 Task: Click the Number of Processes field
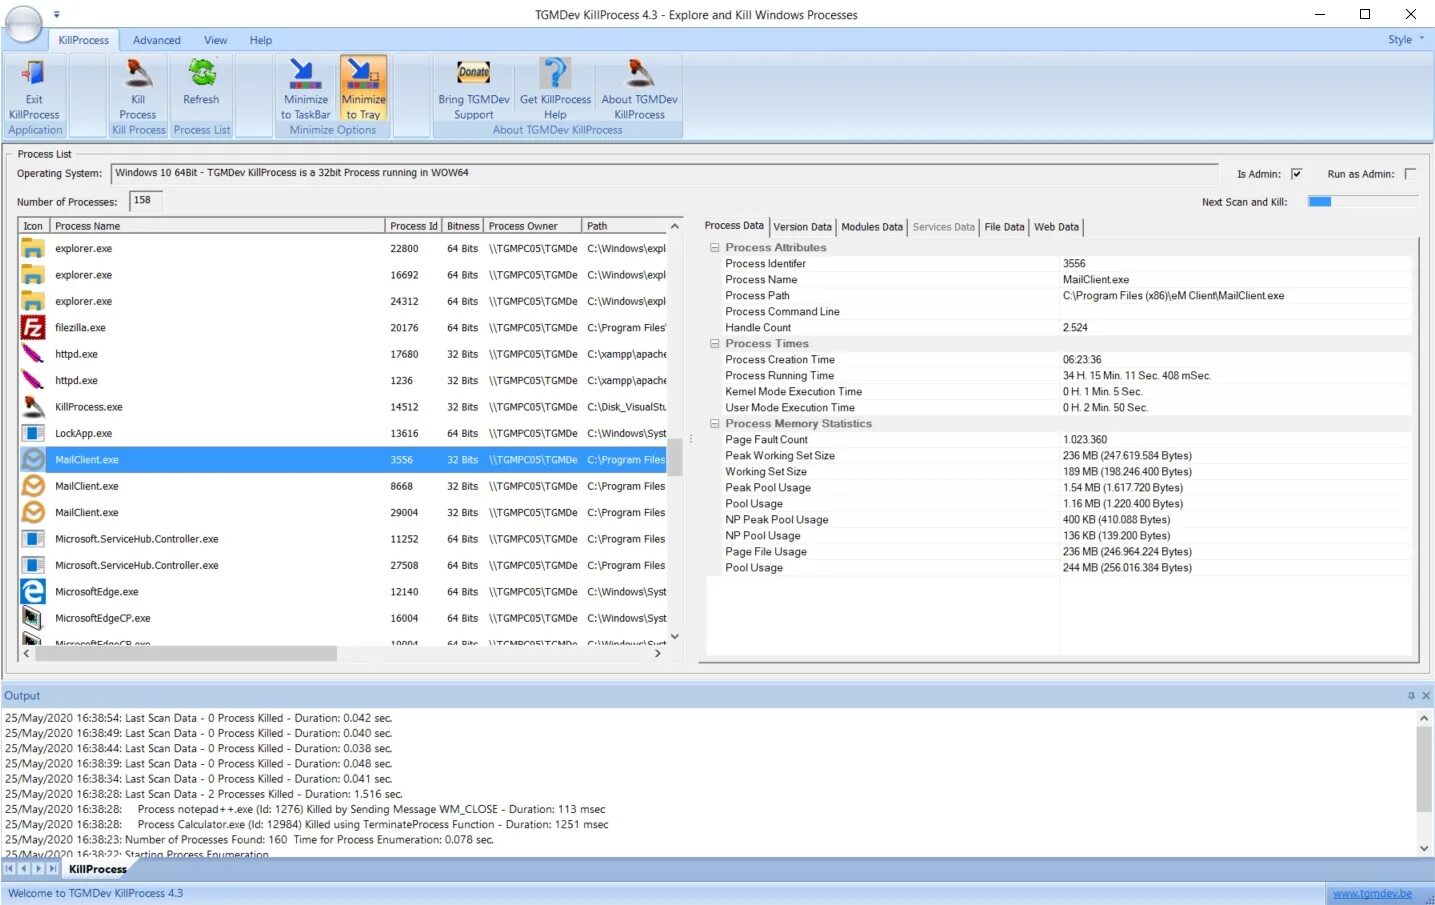(147, 201)
